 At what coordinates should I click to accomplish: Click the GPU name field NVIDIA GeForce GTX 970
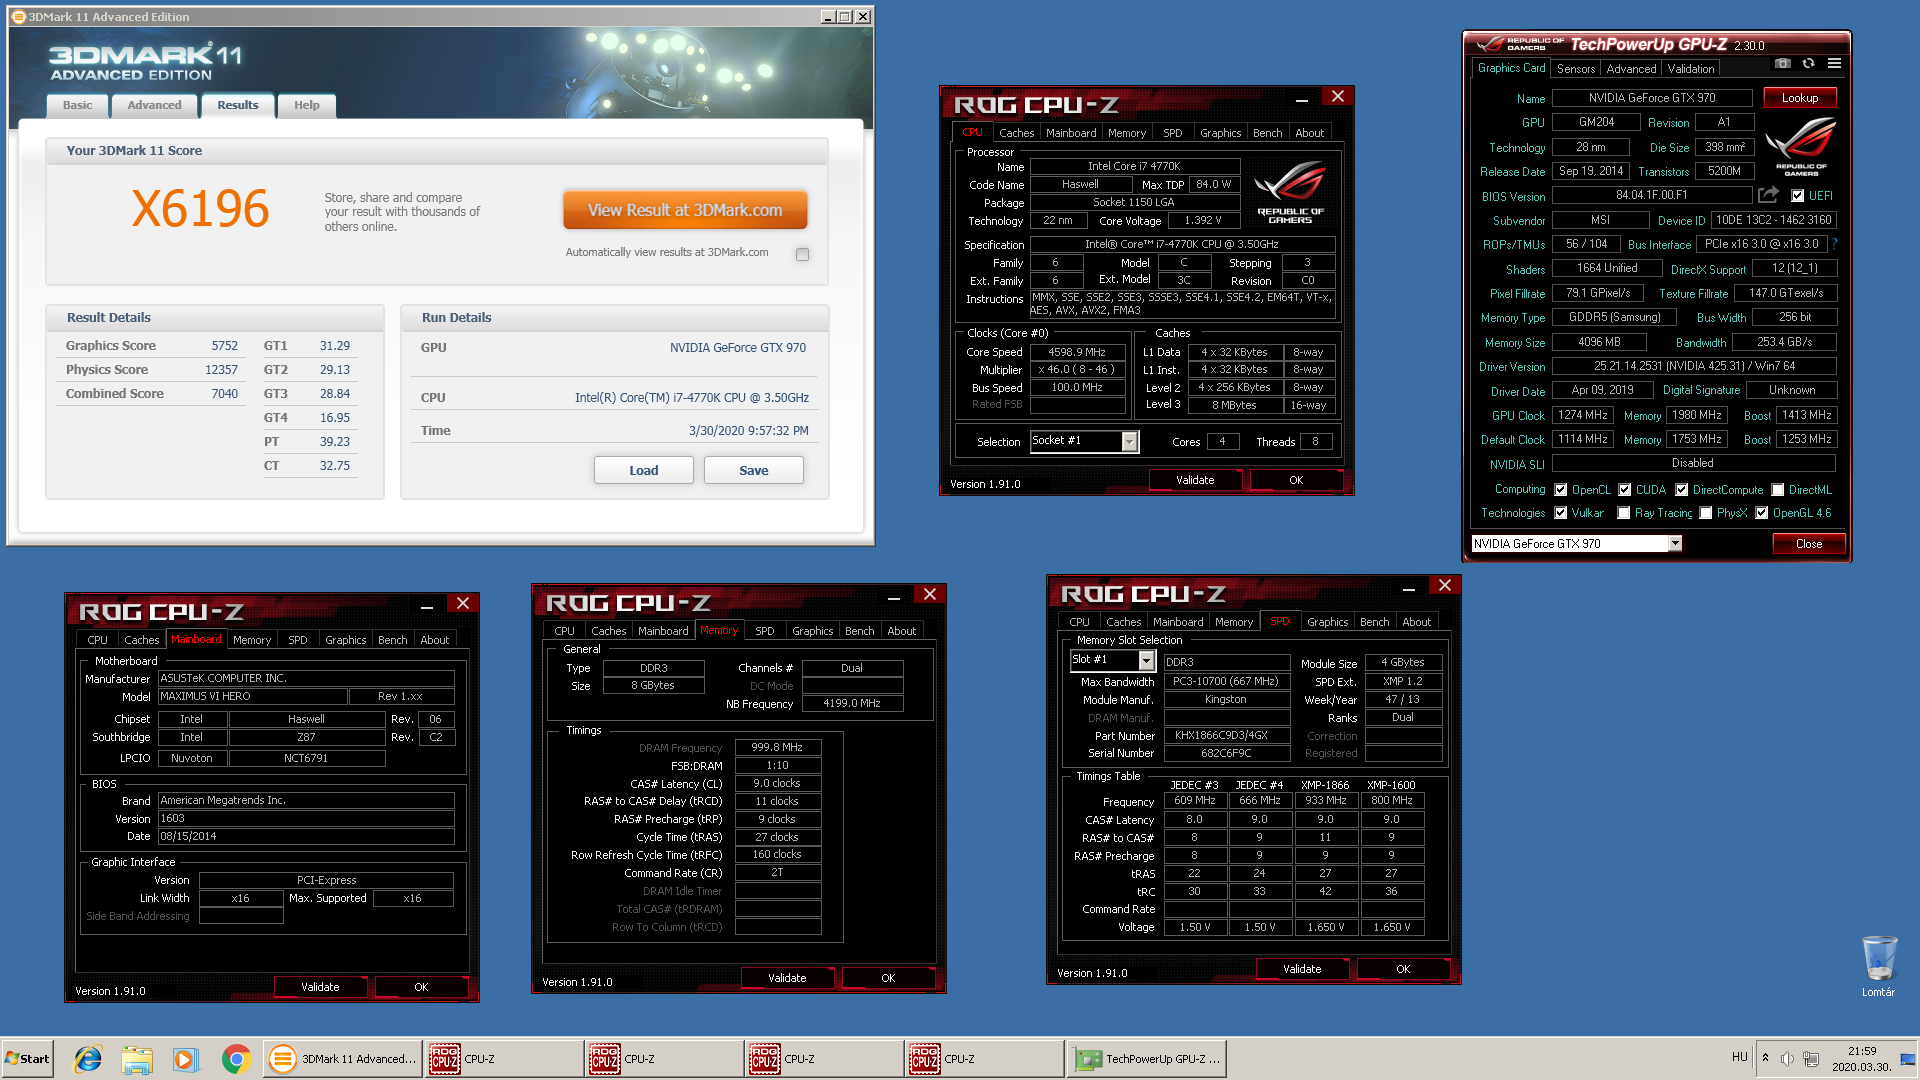click(x=1651, y=98)
